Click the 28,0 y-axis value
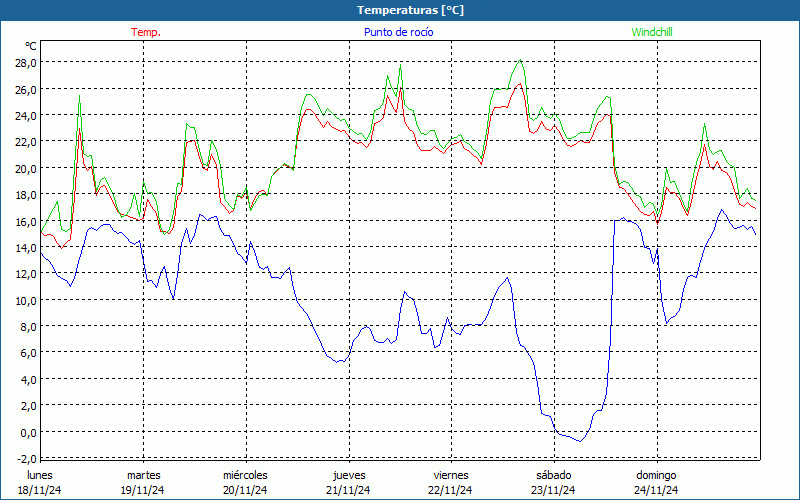 pos(27,63)
